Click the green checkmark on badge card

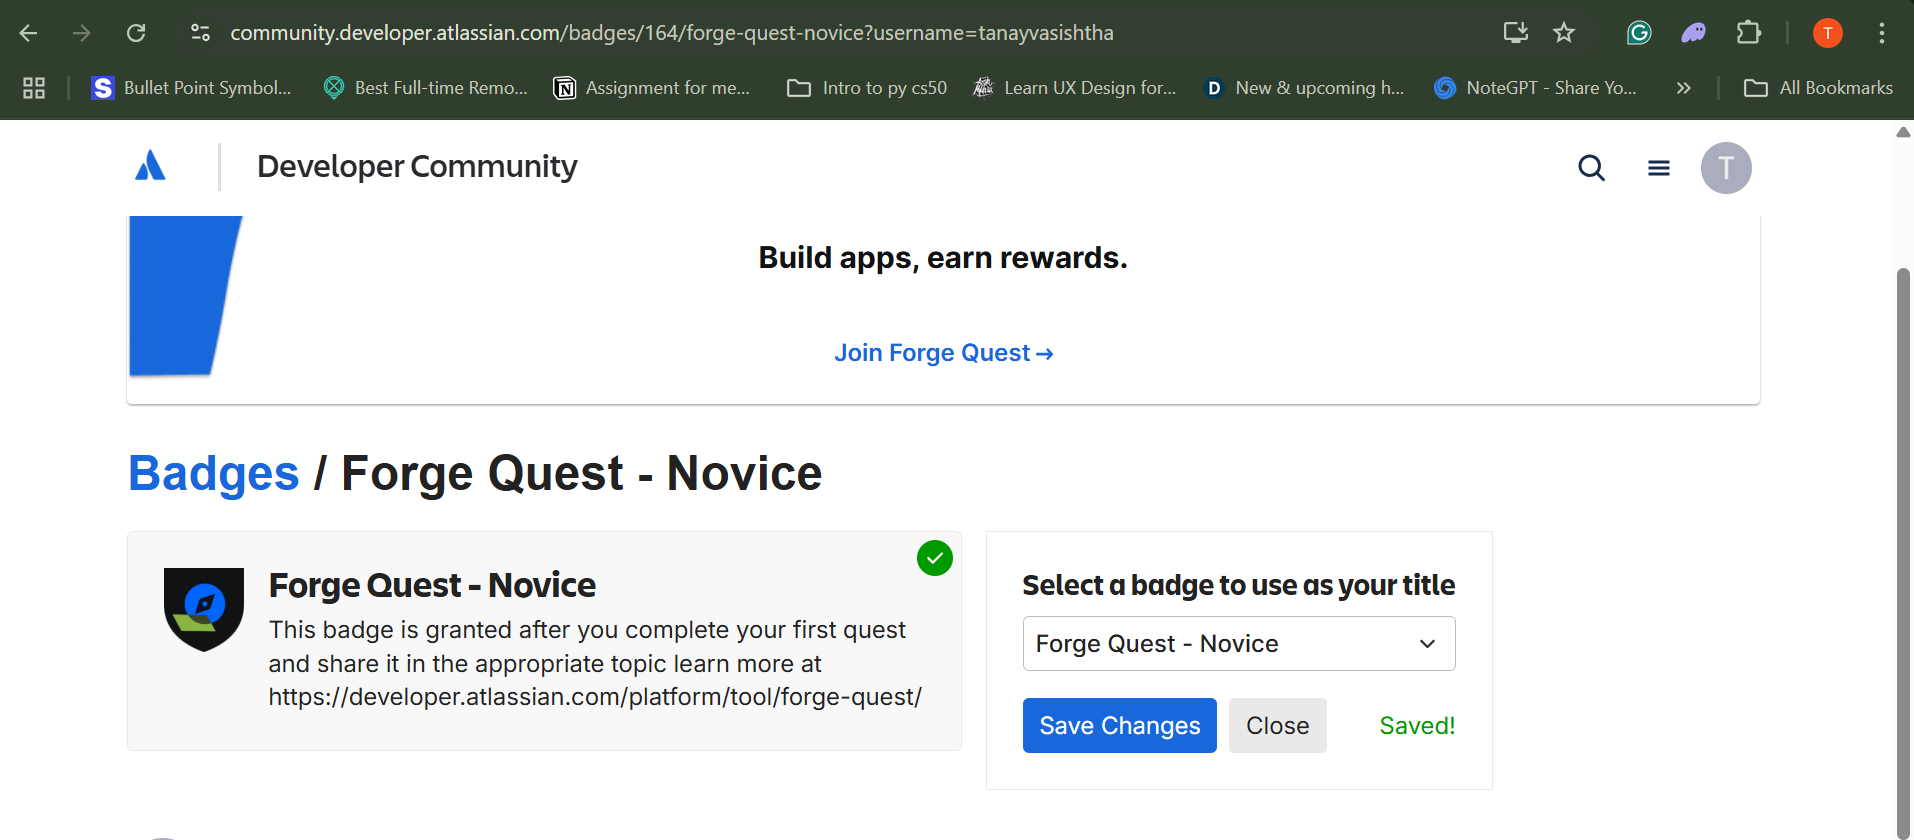tap(935, 558)
